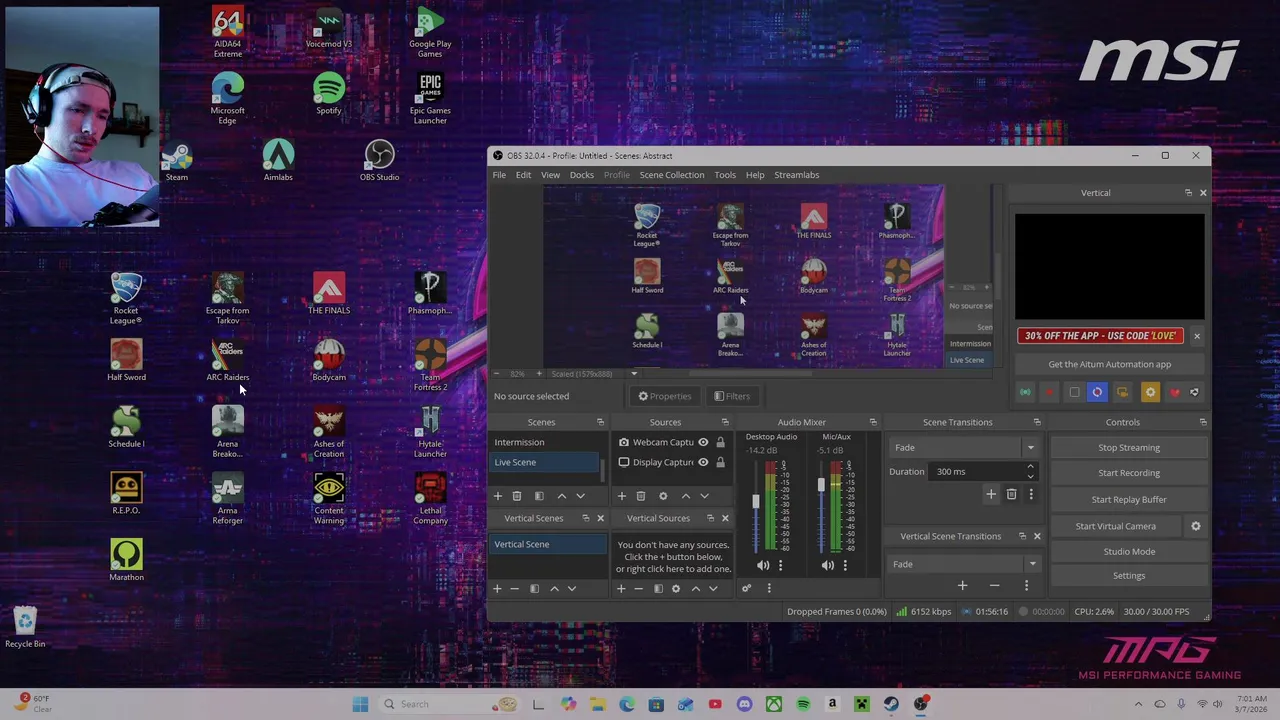
Task: Show hidden system tray icons chevron
Action: [x=1138, y=704]
